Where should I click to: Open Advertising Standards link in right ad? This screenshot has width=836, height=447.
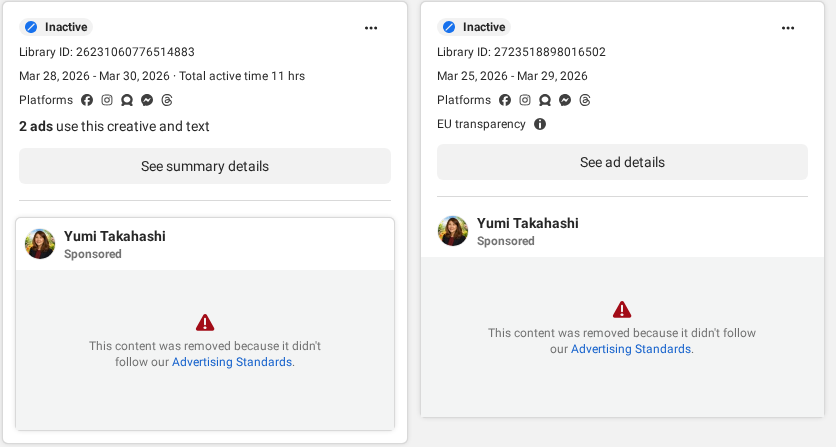click(x=631, y=349)
